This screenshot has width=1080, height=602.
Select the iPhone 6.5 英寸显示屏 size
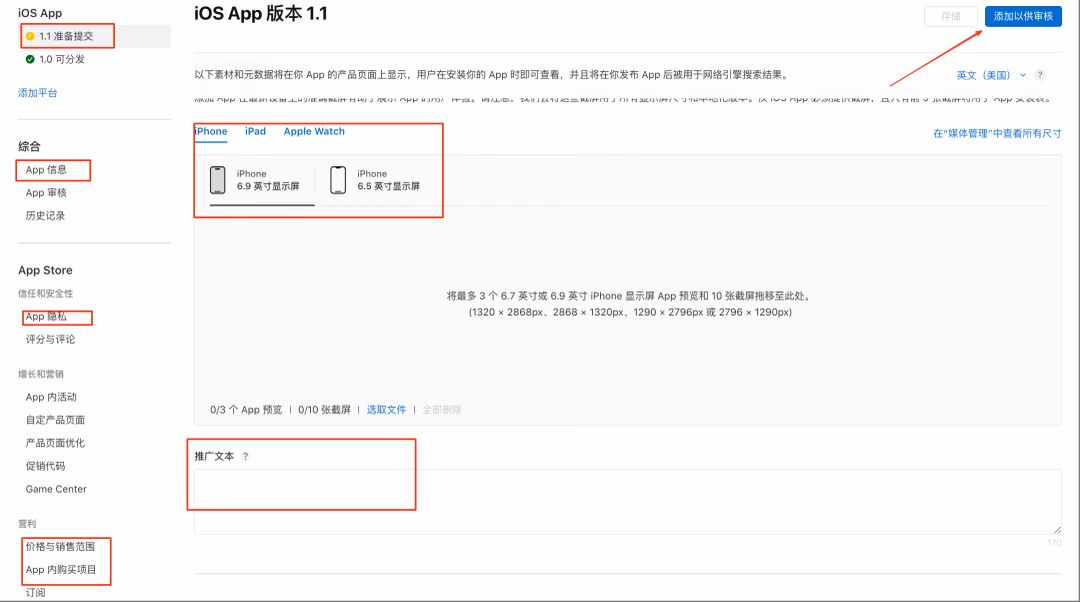(x=375, y=180)
